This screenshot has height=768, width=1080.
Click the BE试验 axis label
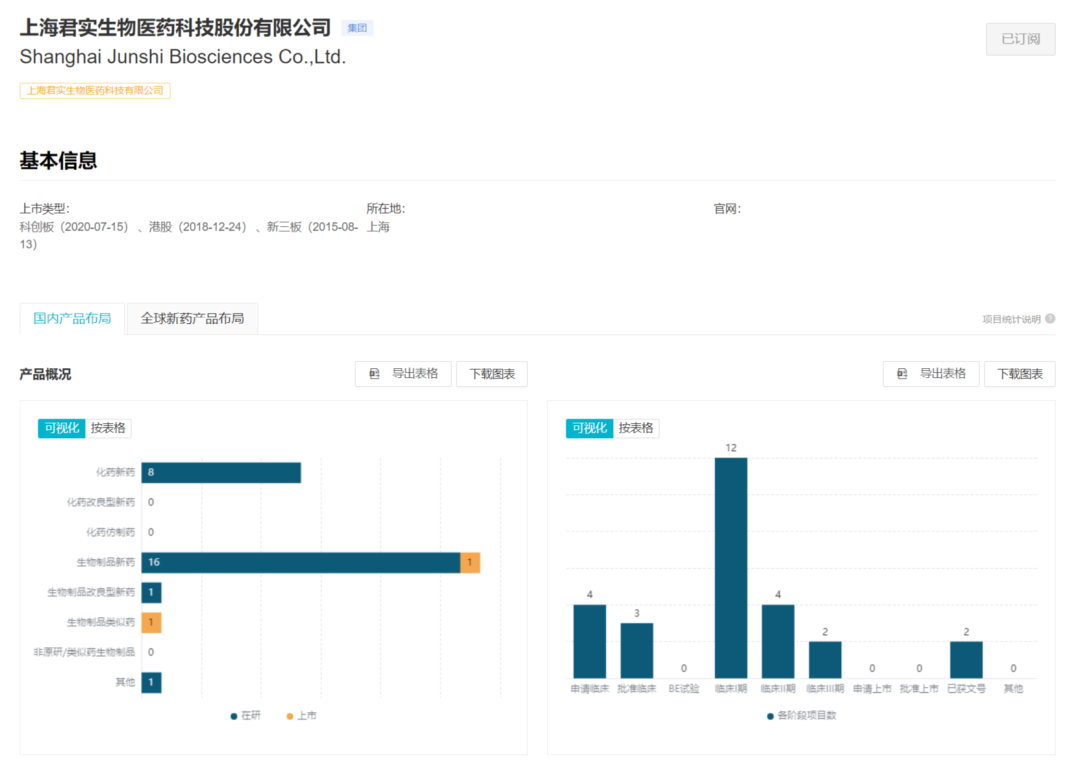(684, 689)
